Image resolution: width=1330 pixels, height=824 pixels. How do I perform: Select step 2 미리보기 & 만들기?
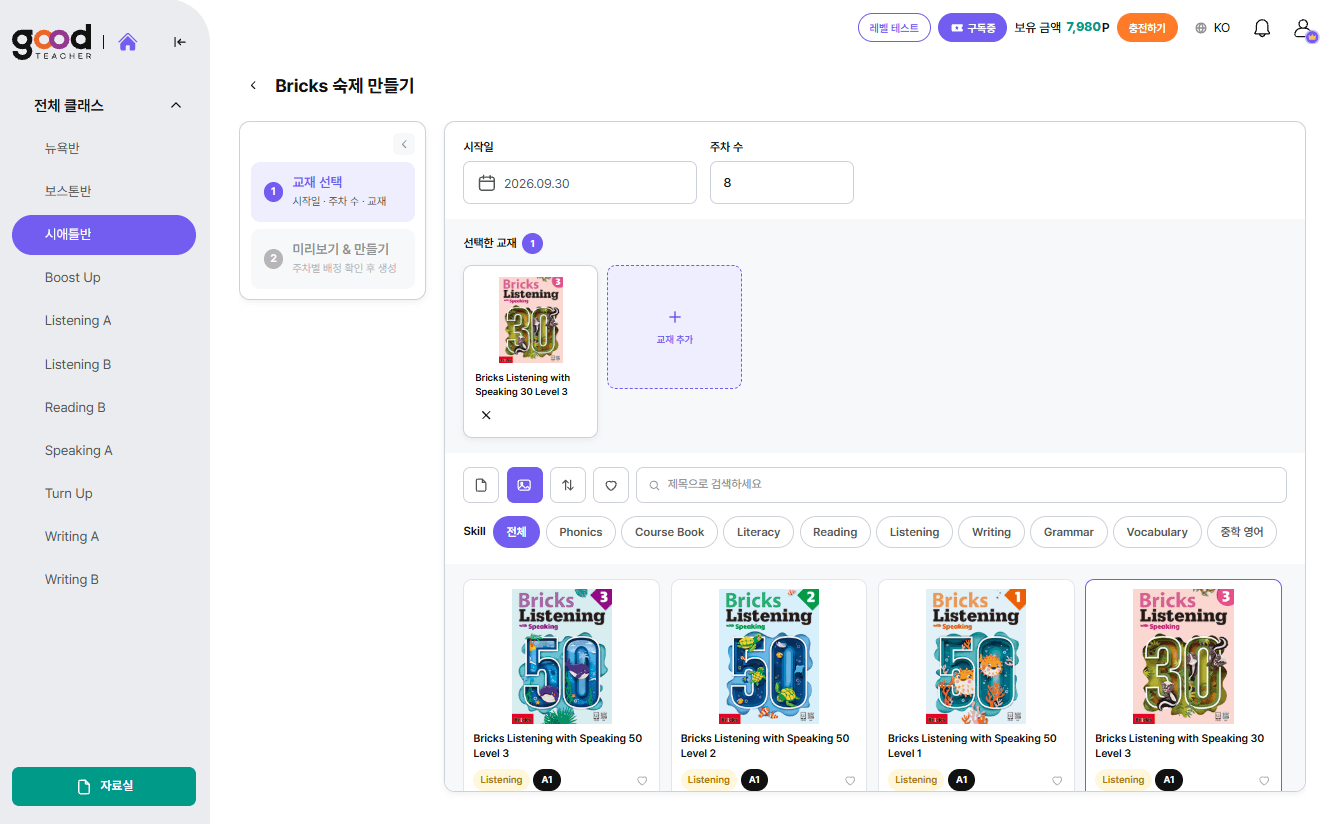[333, 258]
